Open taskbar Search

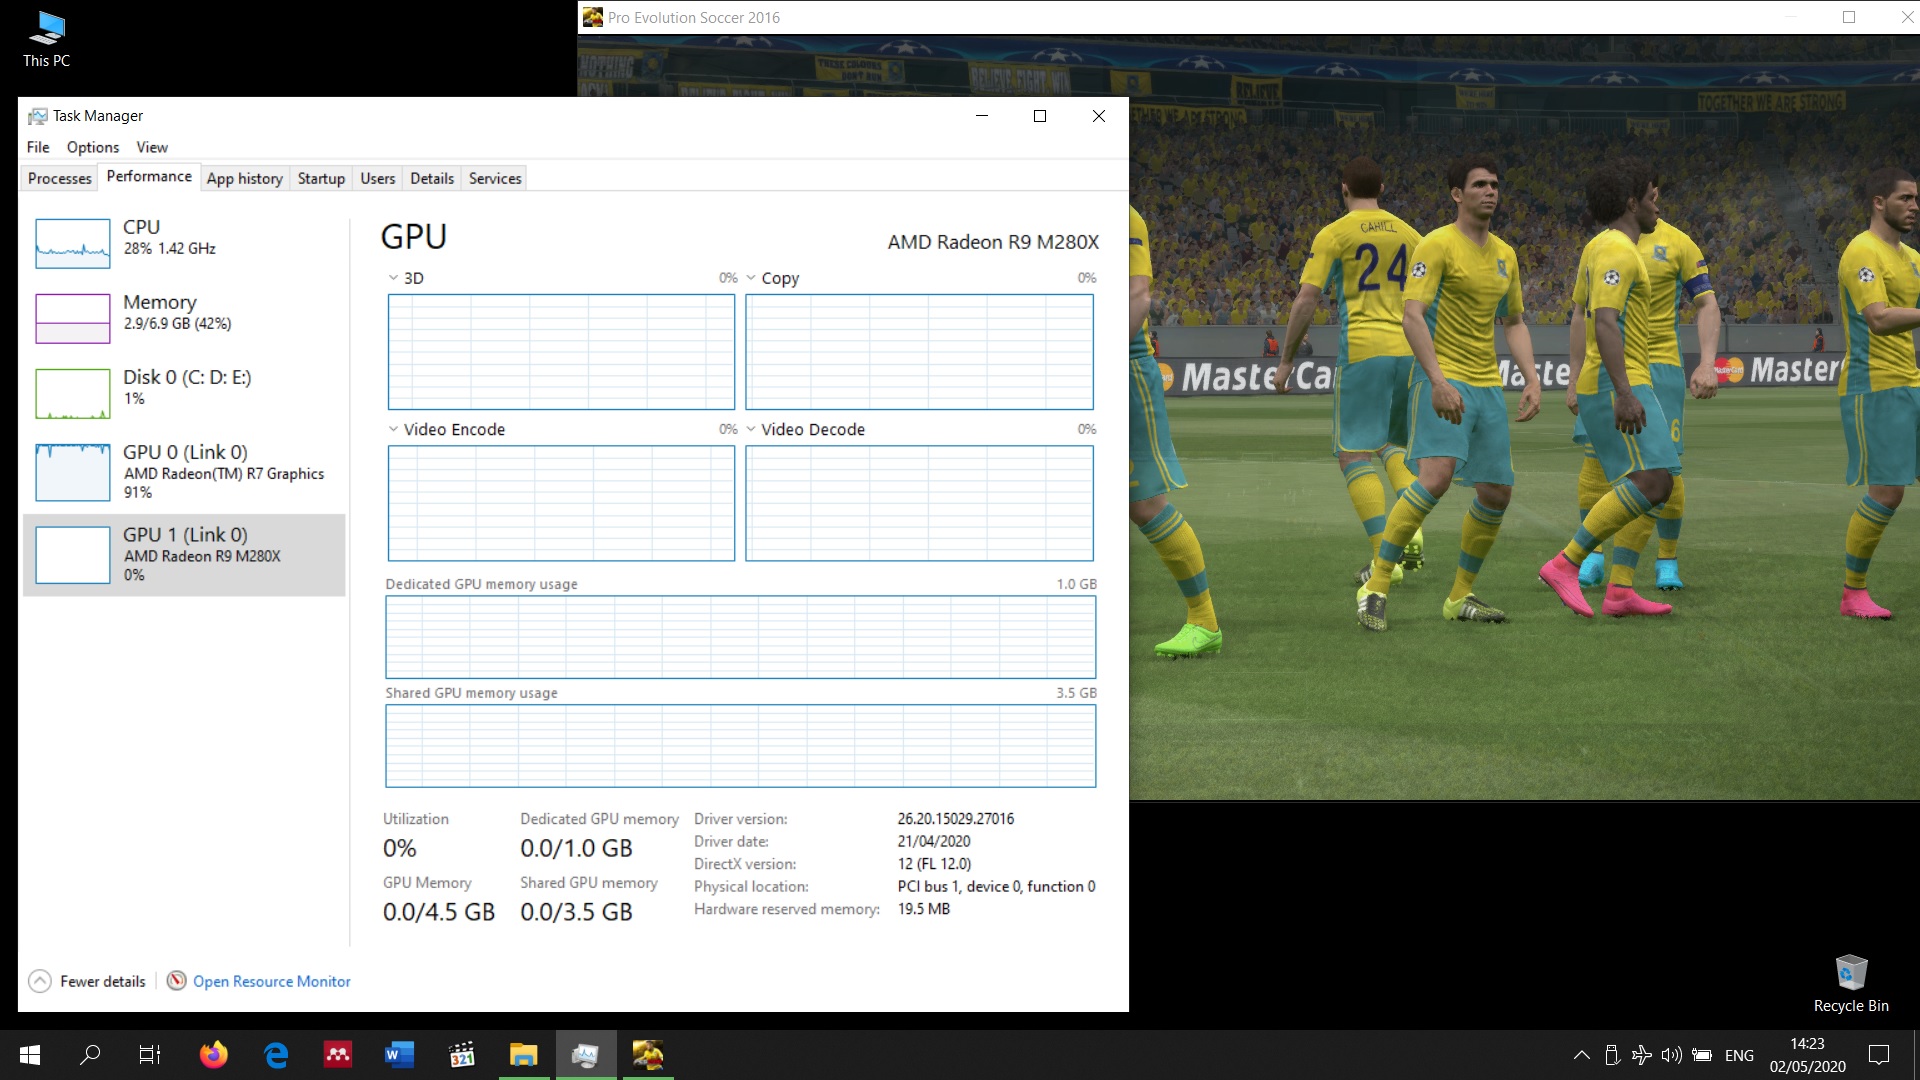pyautogui.click(x=90, y=1055)
